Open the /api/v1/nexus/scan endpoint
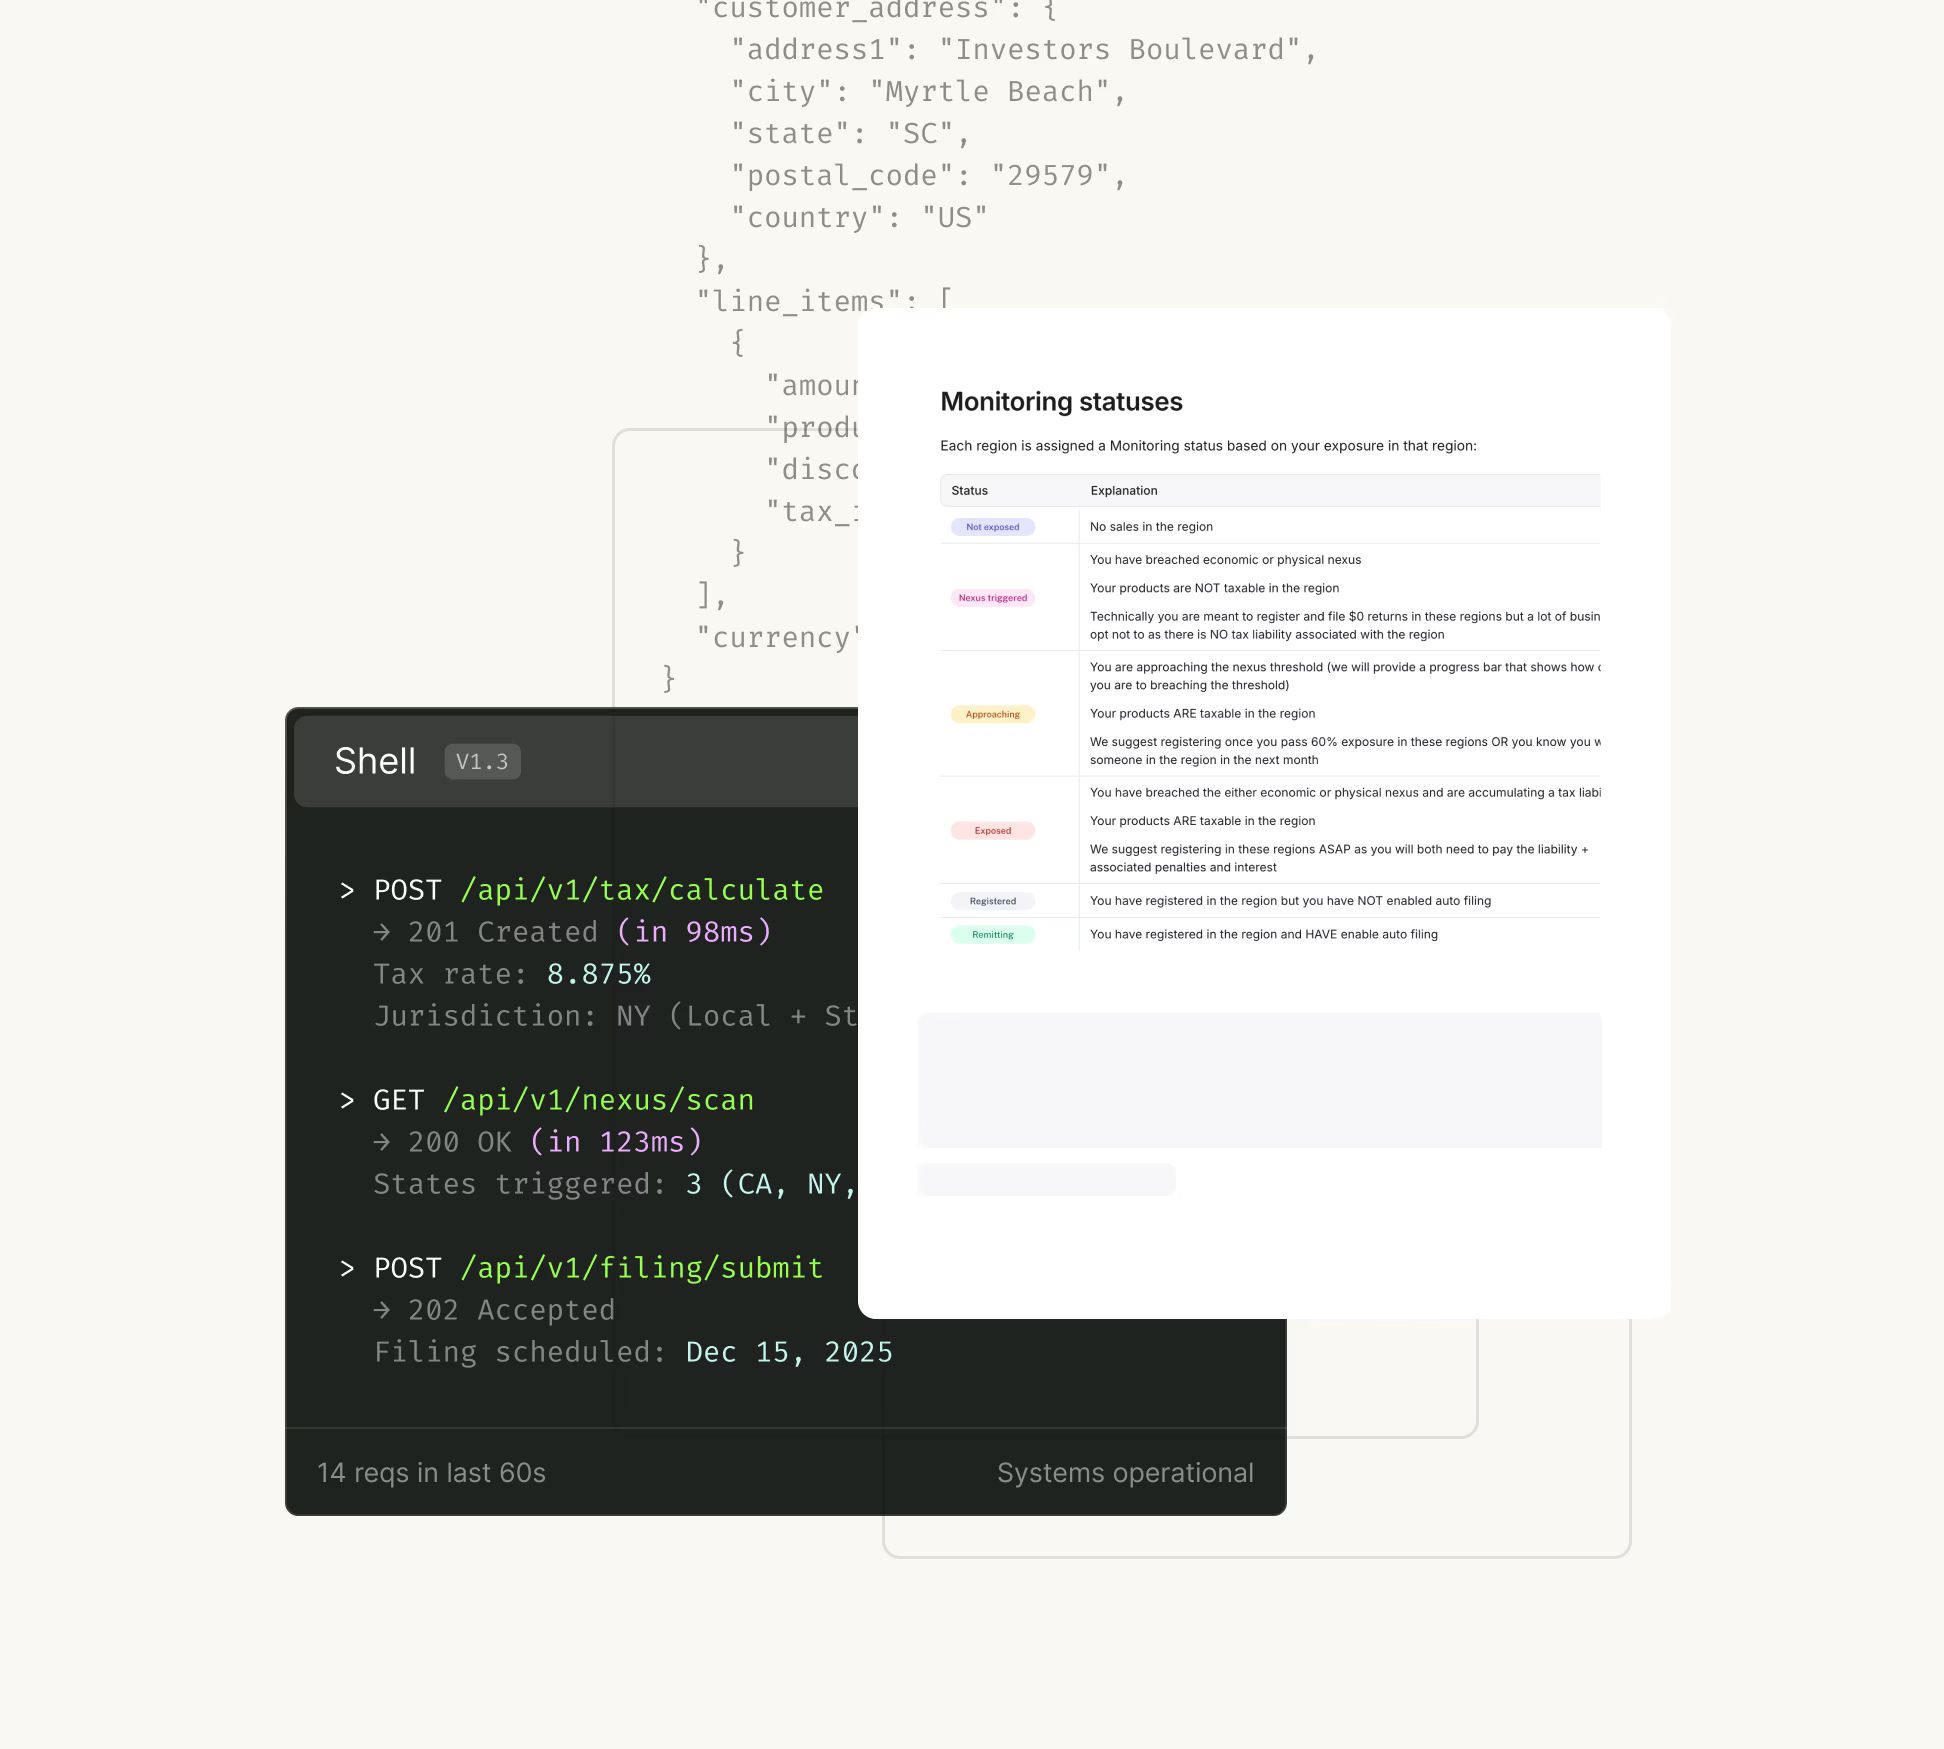 (x=599, y=1100)
